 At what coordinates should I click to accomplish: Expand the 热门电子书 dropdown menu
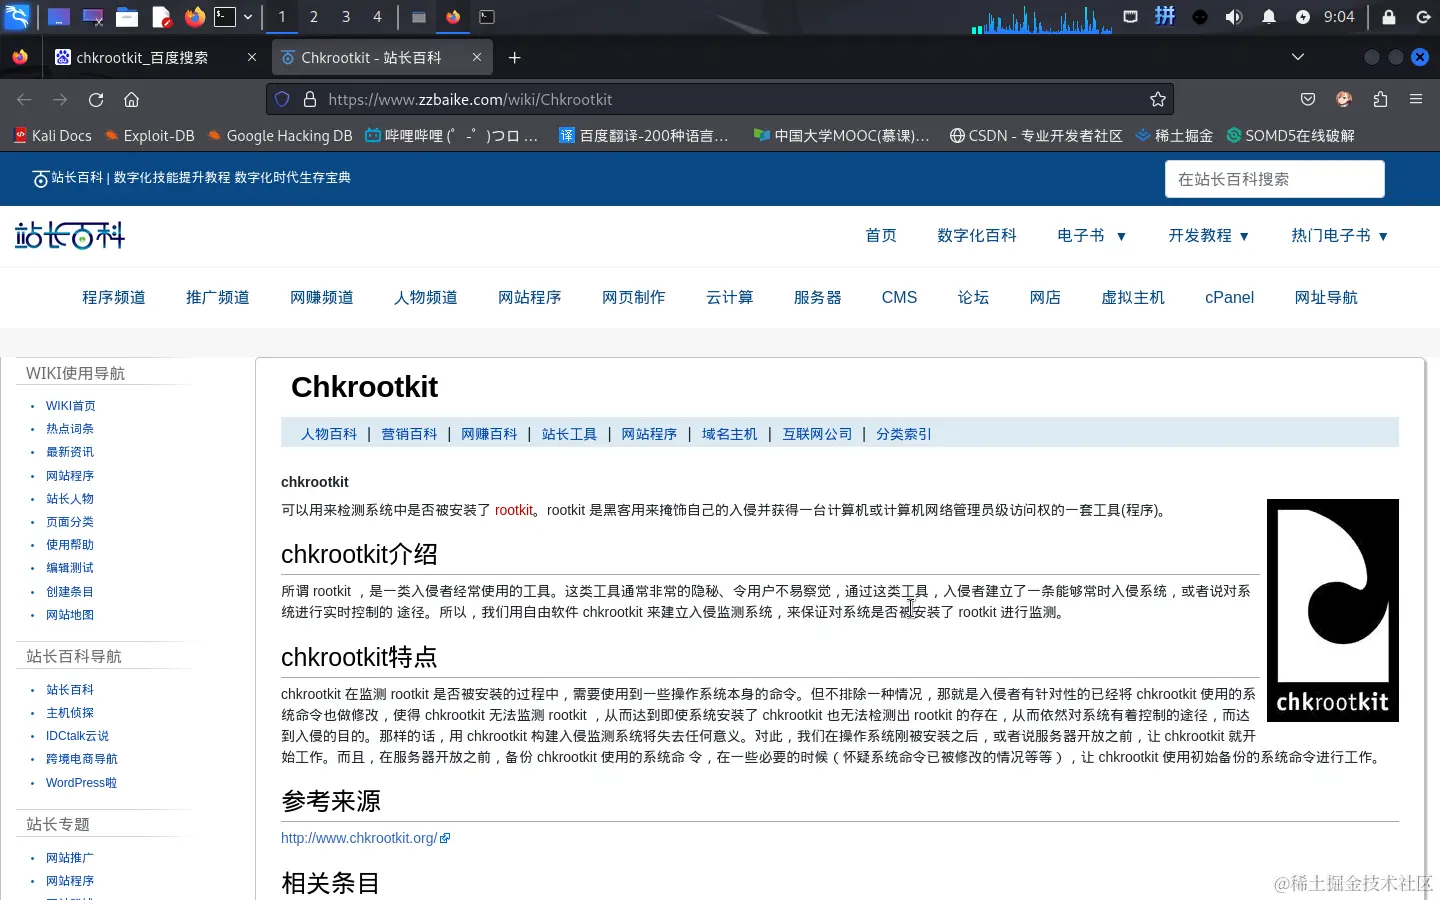(1340, 236)
